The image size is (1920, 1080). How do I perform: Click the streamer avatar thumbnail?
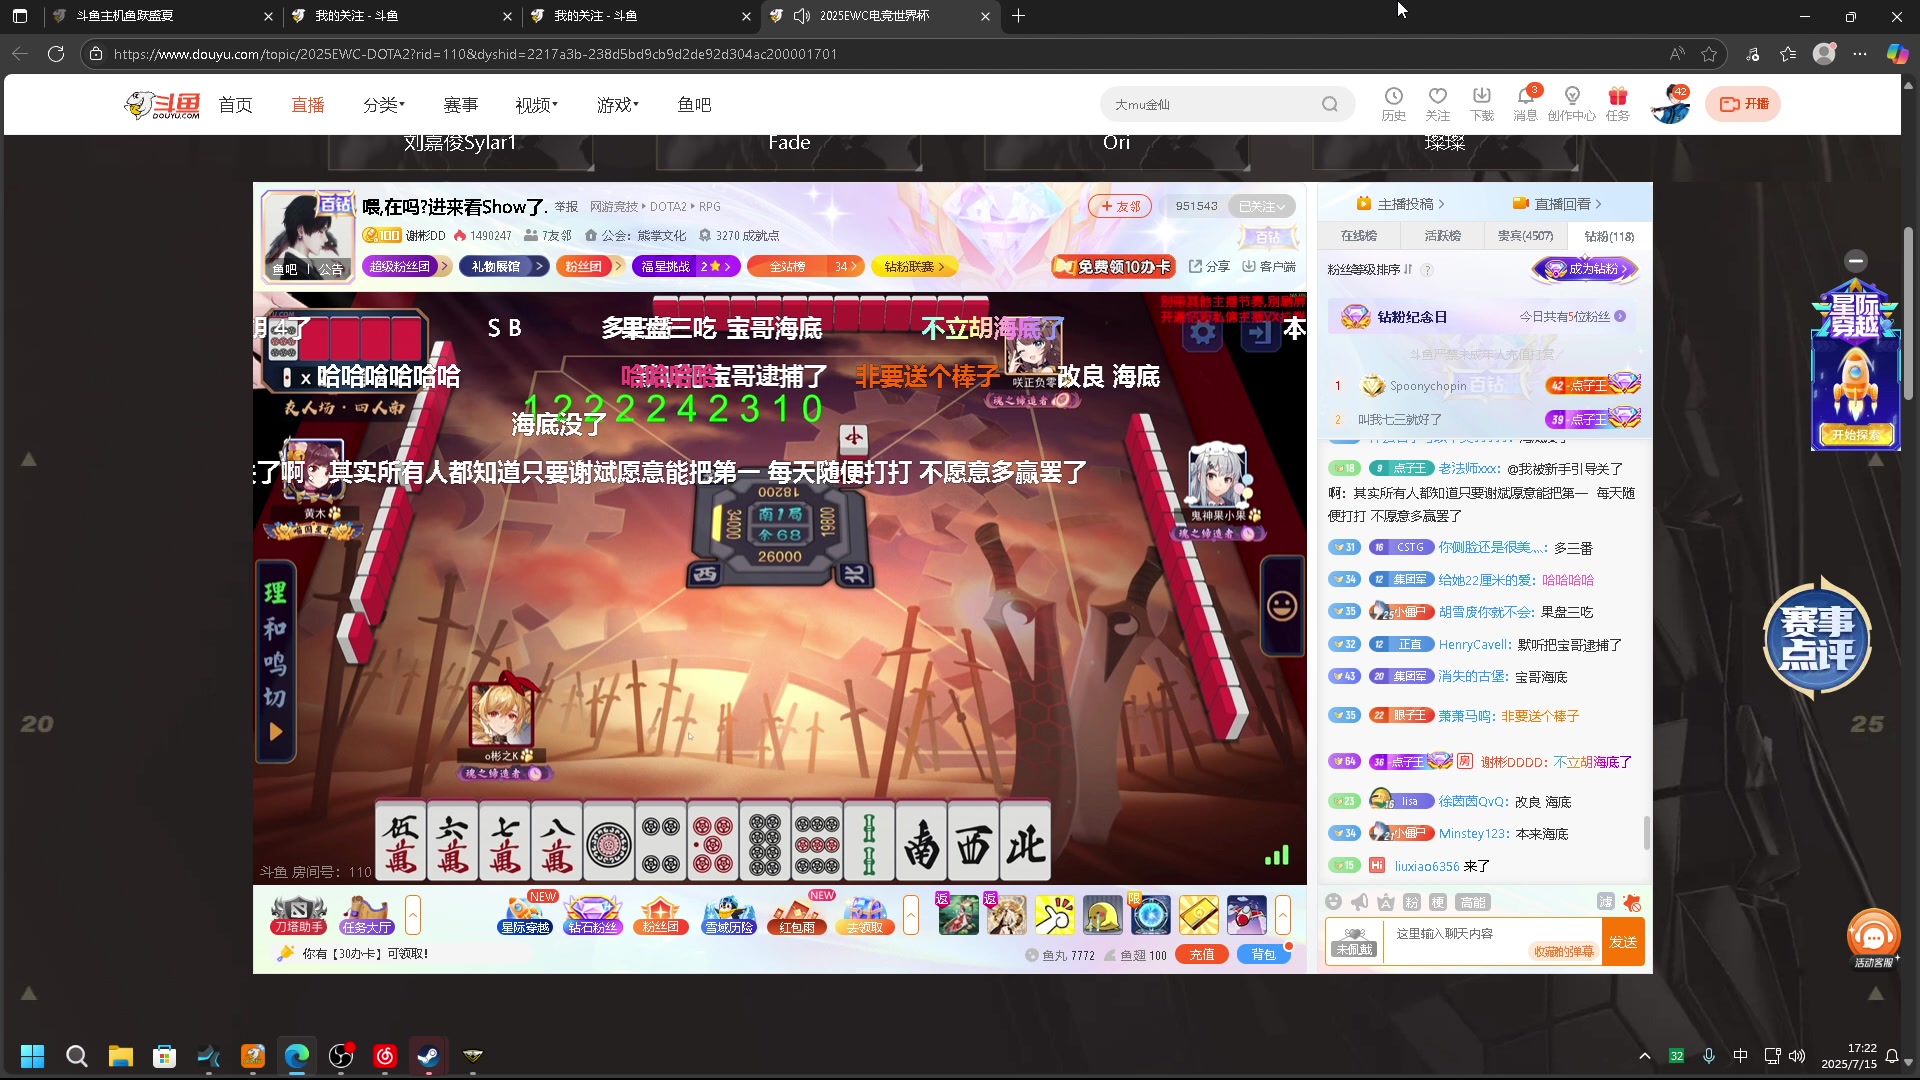[307, 236]
